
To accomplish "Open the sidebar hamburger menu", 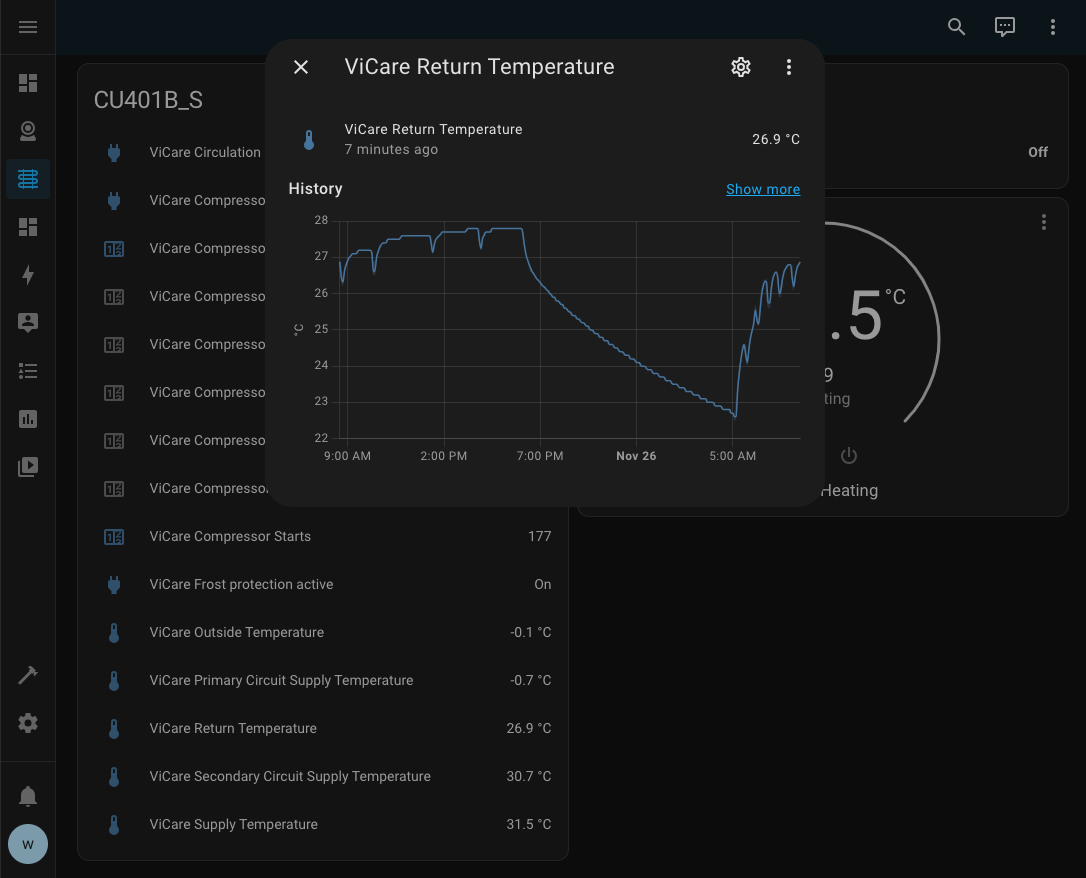I will 28,27.
